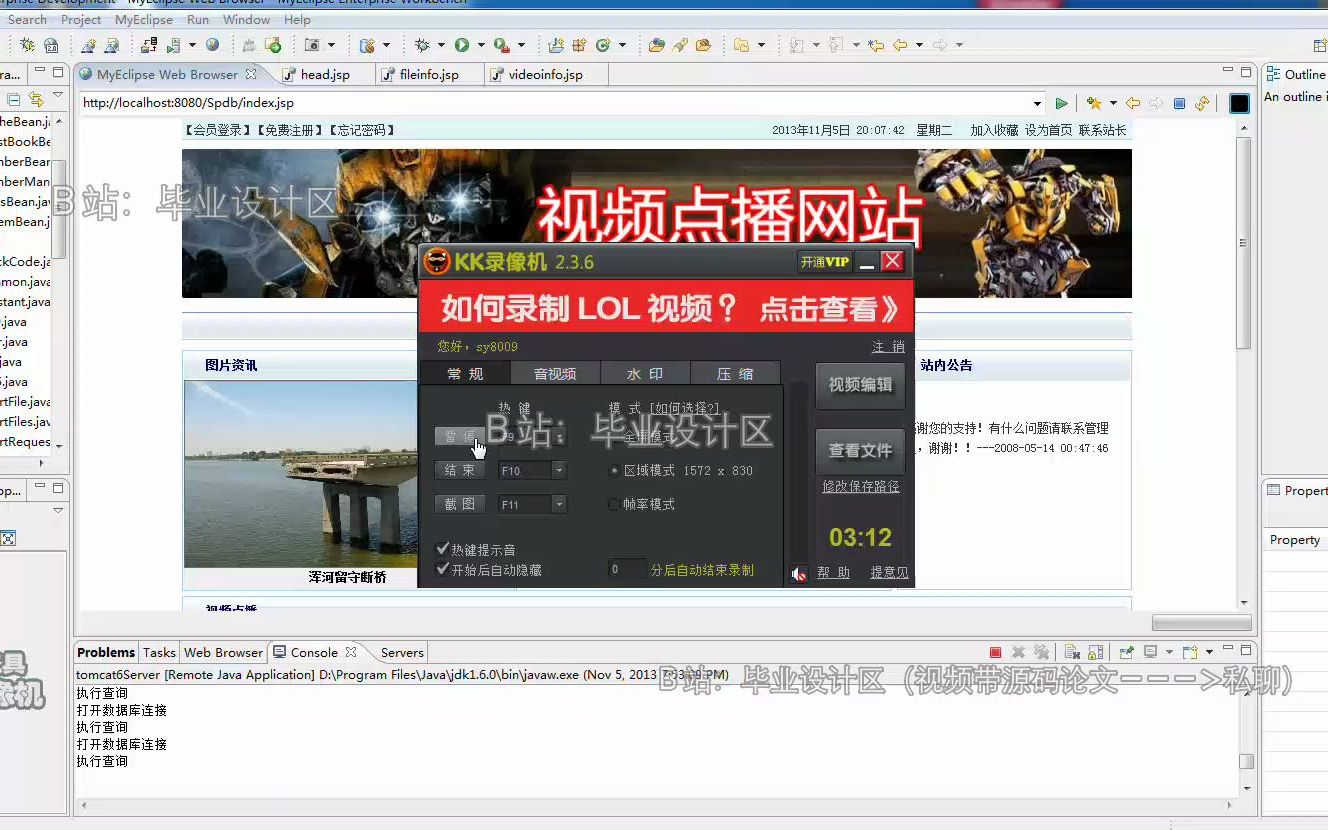Screen dimensions: 1328x830
Task: Click in the browser URL address field
Action: (556, 103)
